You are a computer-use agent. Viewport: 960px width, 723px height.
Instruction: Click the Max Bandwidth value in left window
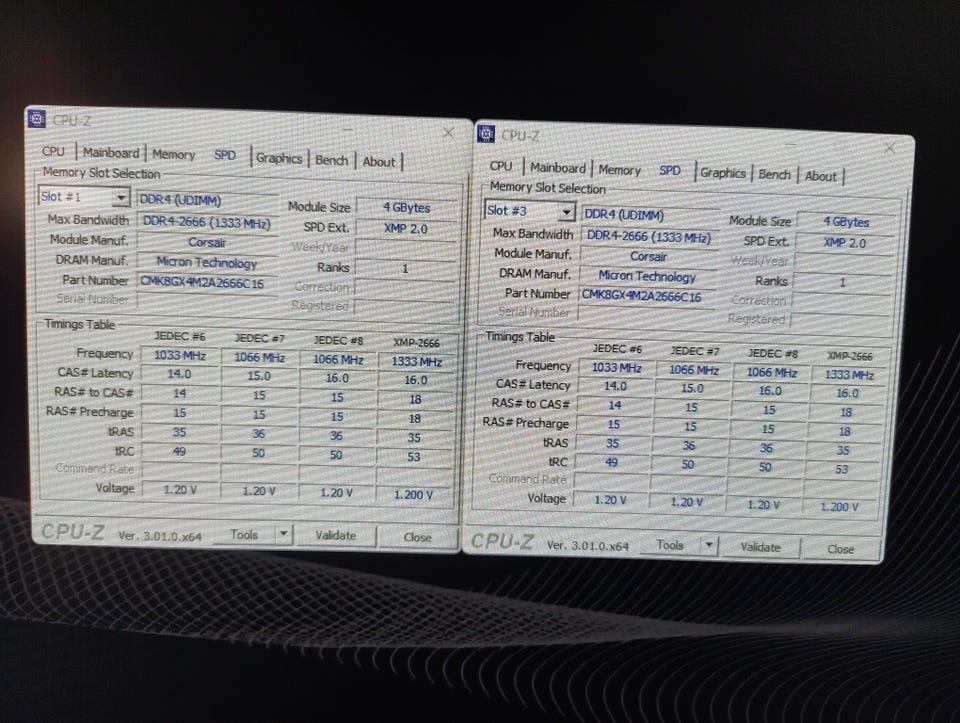point(207,223)
